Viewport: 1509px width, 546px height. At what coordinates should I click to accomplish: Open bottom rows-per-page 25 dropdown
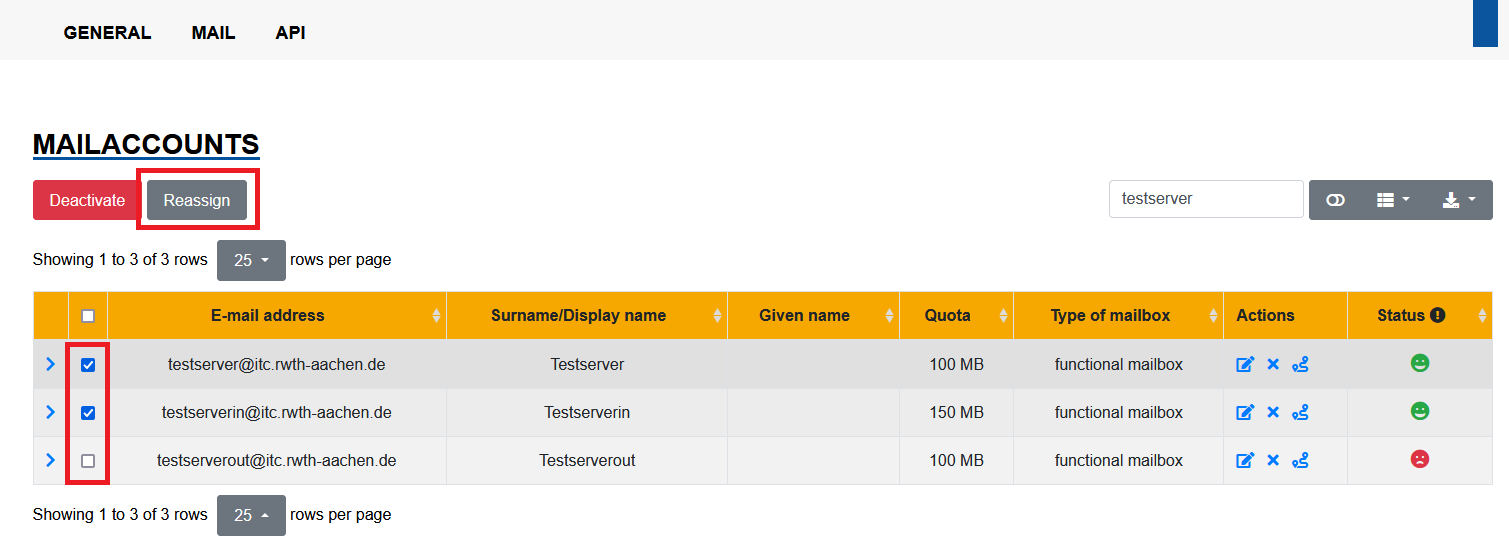point(251,515)
